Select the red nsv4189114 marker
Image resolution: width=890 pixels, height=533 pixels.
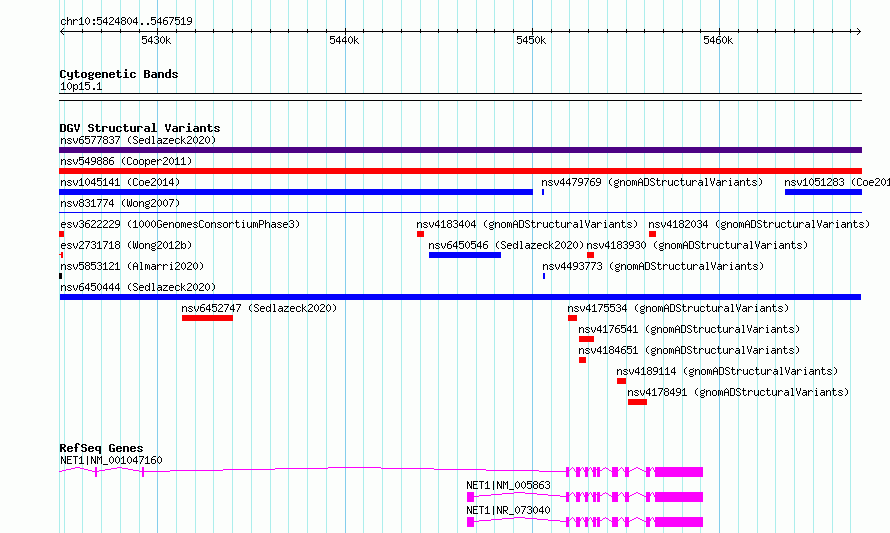622,381
